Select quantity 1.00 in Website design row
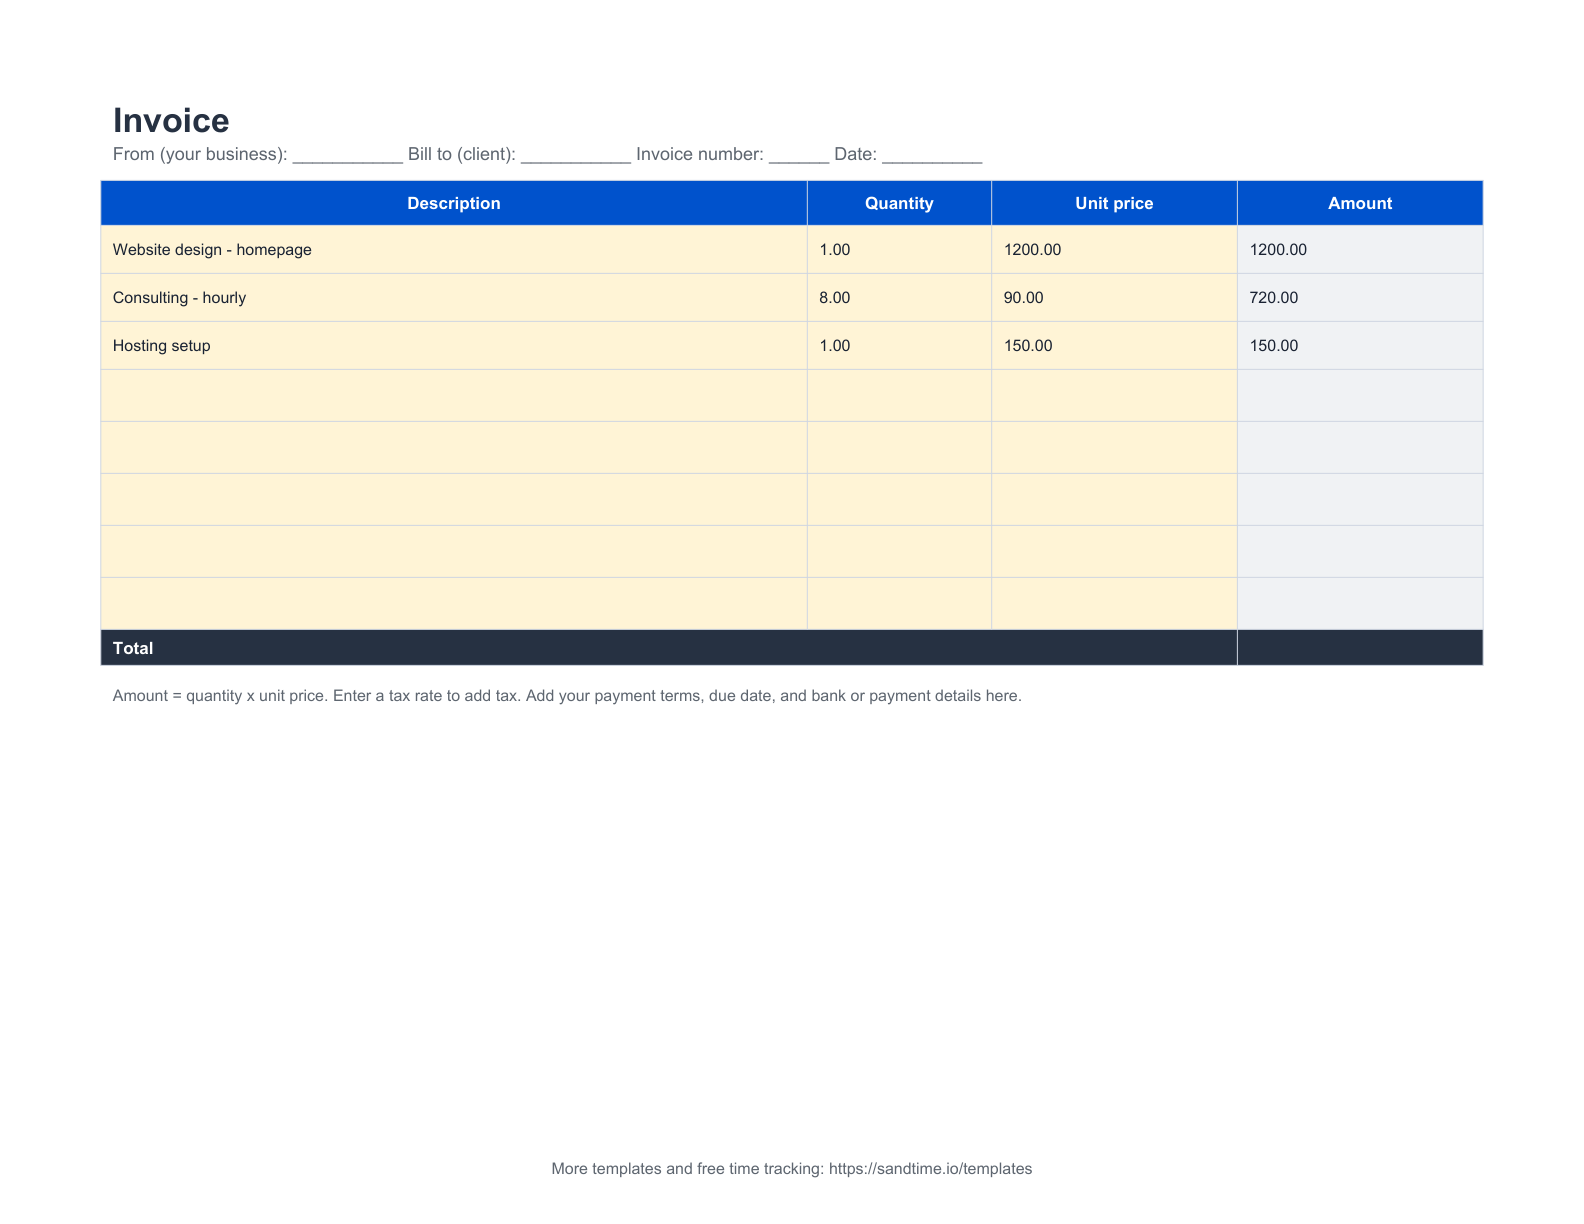The height and width of the screenshot is (1224, 1584). tap(899, 250)
